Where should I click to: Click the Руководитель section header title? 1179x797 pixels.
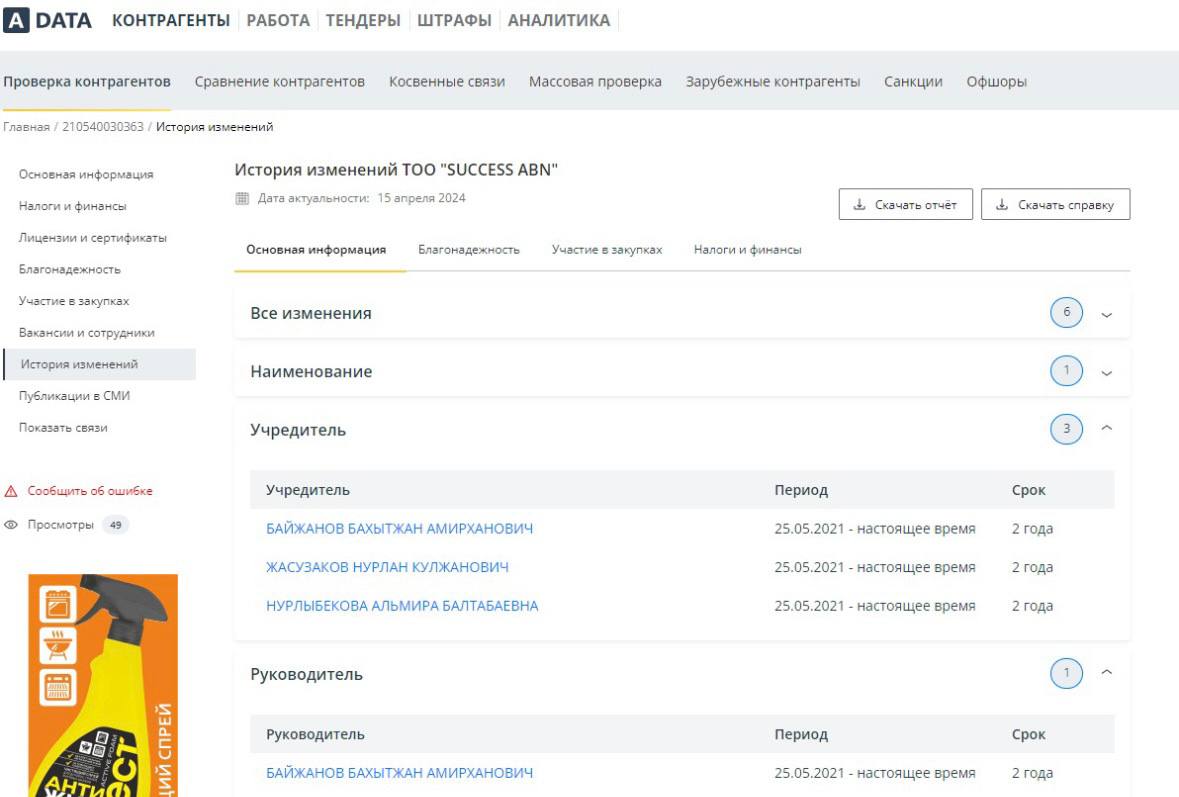coord(306,674)
